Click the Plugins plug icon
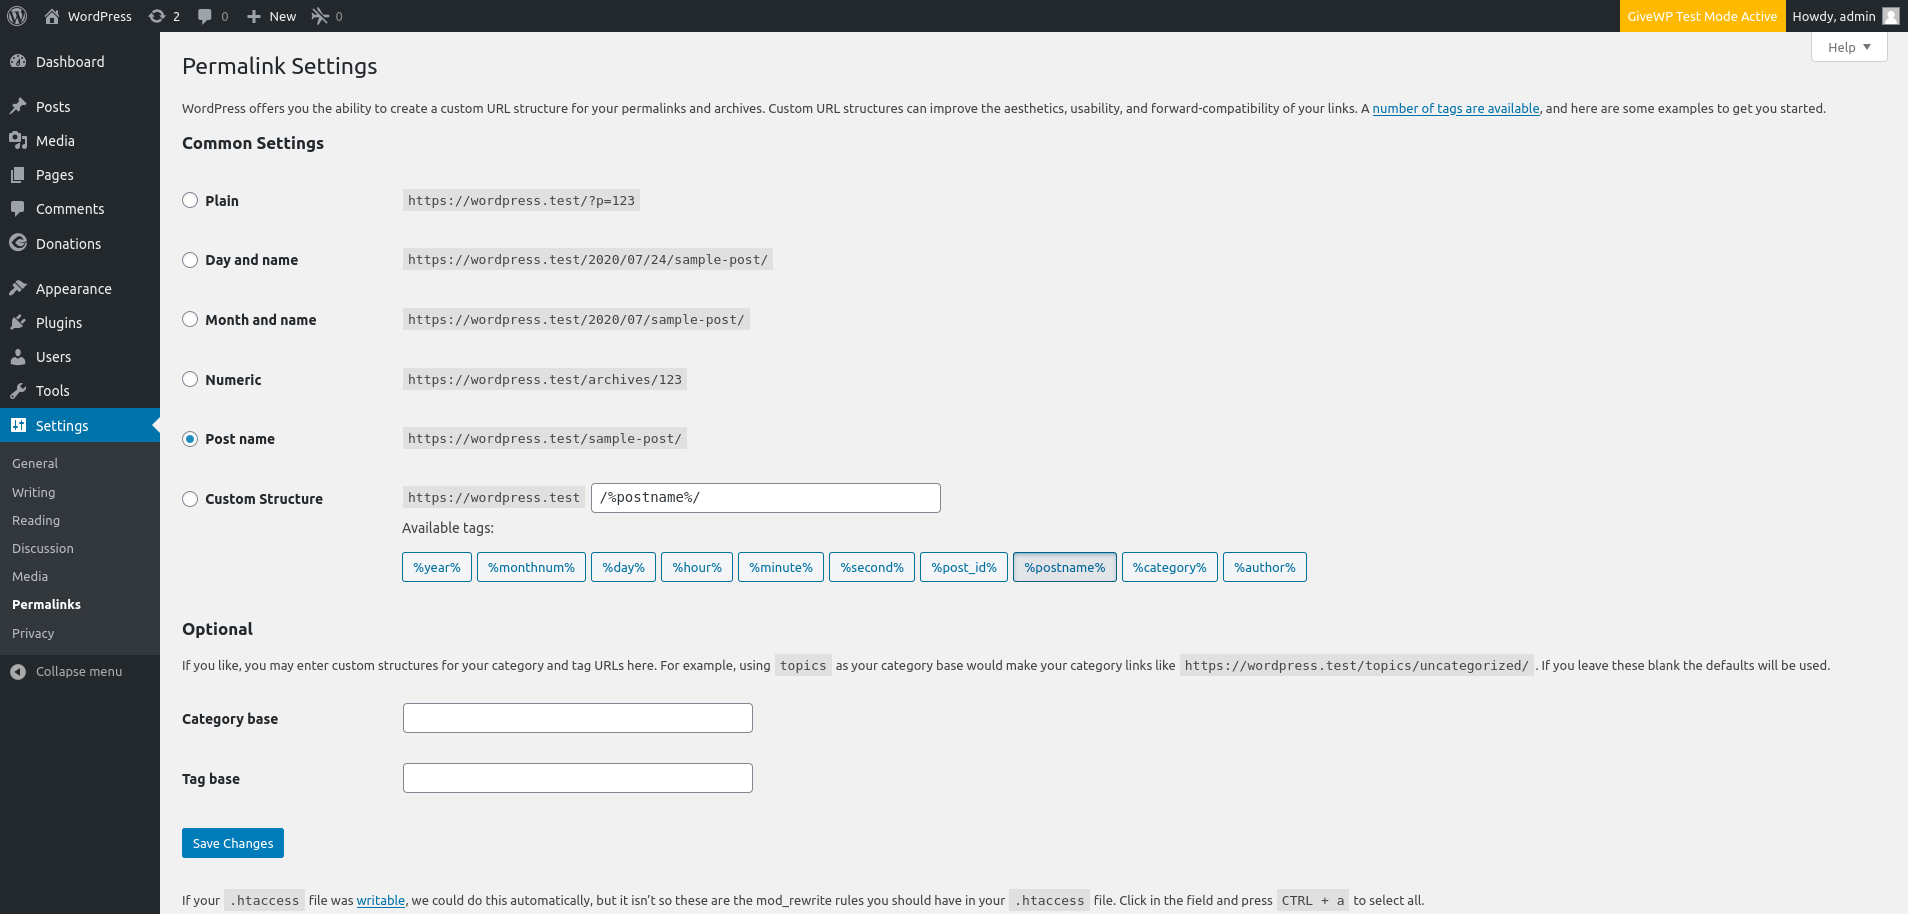The height and width of the screenshot is (914, 1908). point(18,322)
